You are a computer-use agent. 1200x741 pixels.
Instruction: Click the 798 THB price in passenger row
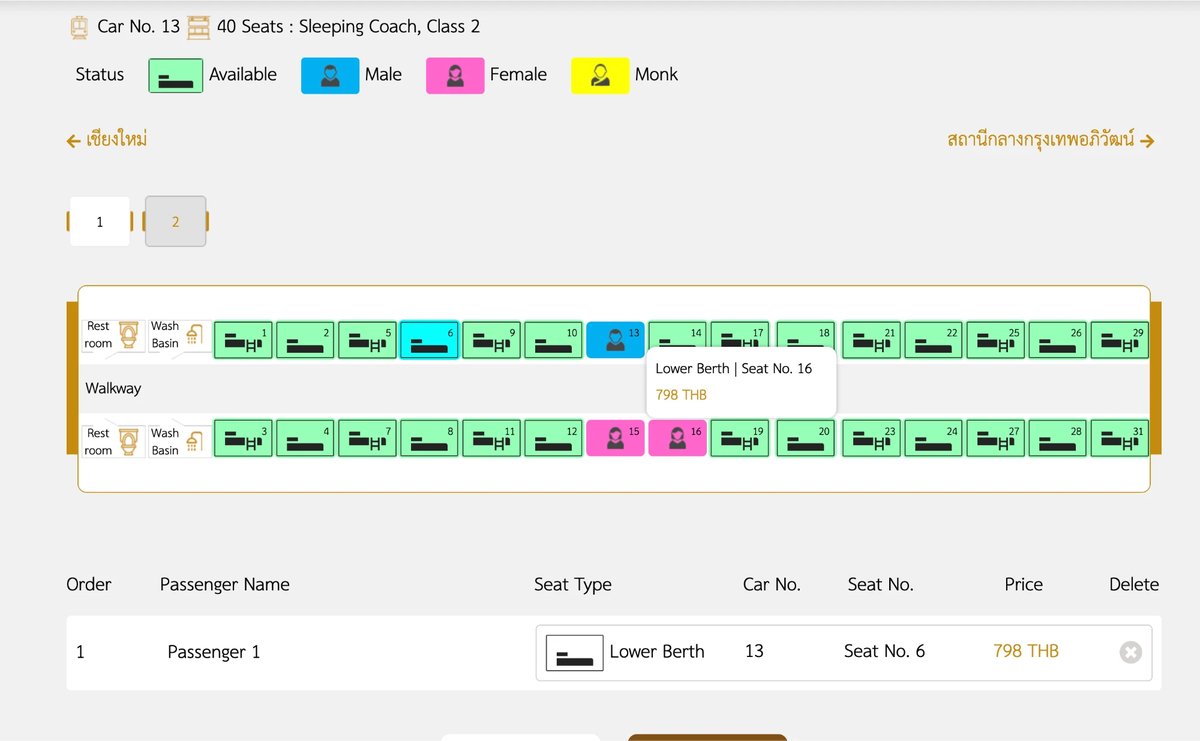pyautogui.click(x=1026, y=651)
